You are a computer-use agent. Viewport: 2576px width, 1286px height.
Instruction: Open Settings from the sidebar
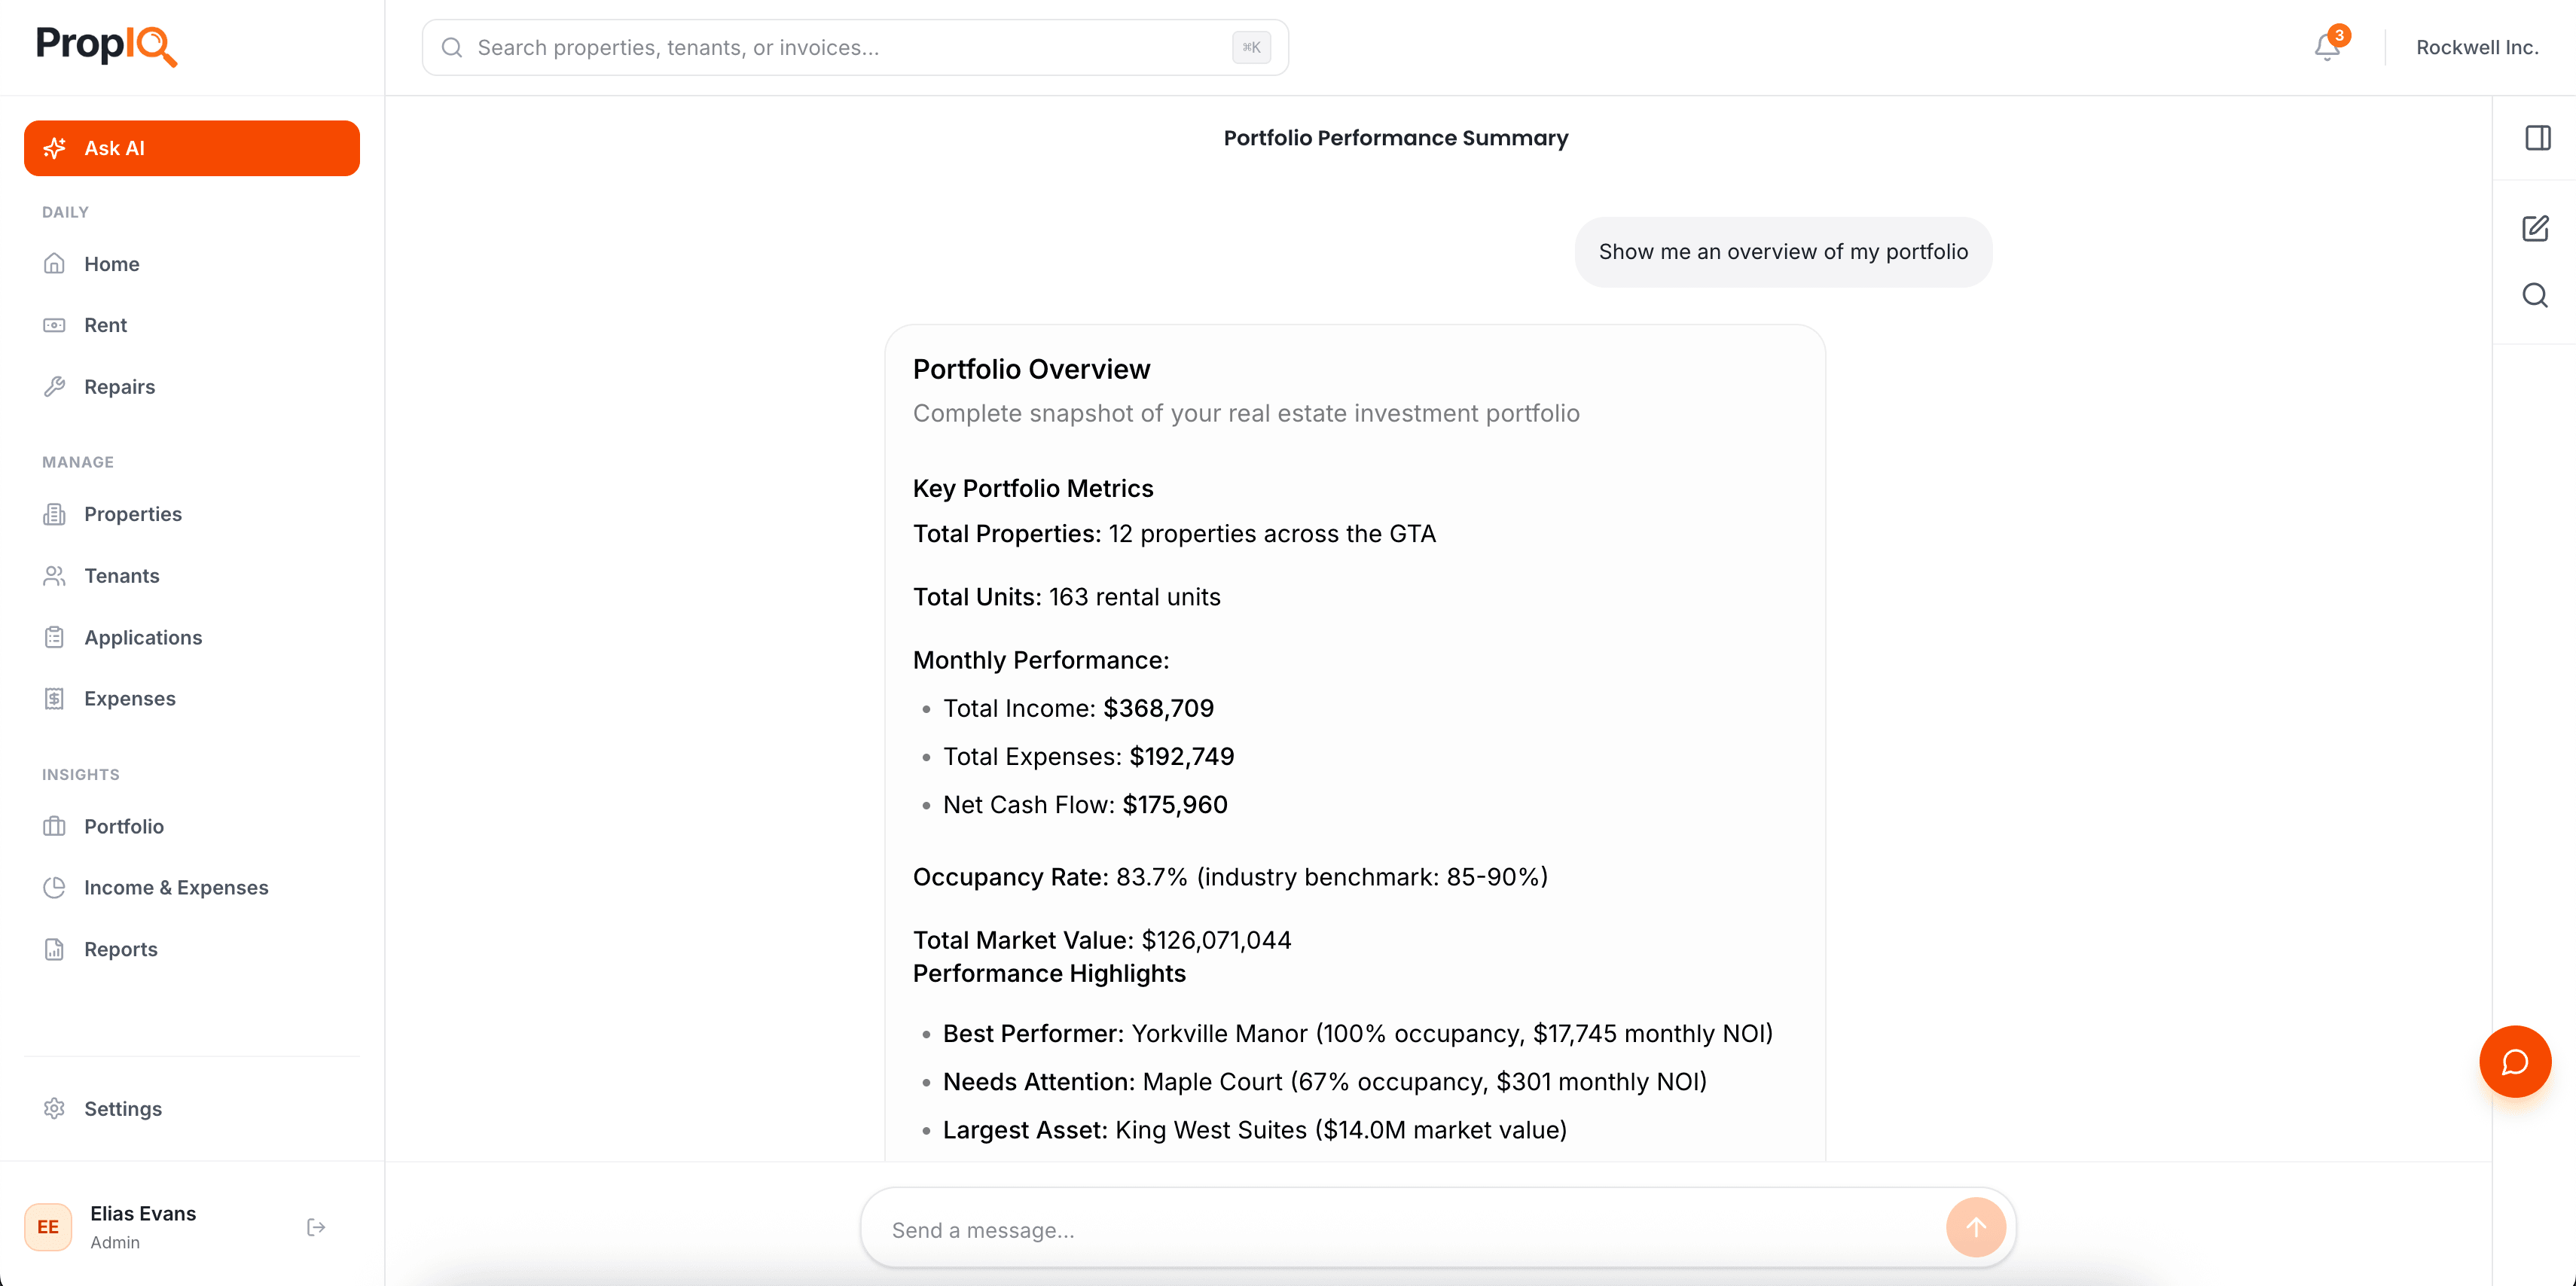click(123, 1109)
